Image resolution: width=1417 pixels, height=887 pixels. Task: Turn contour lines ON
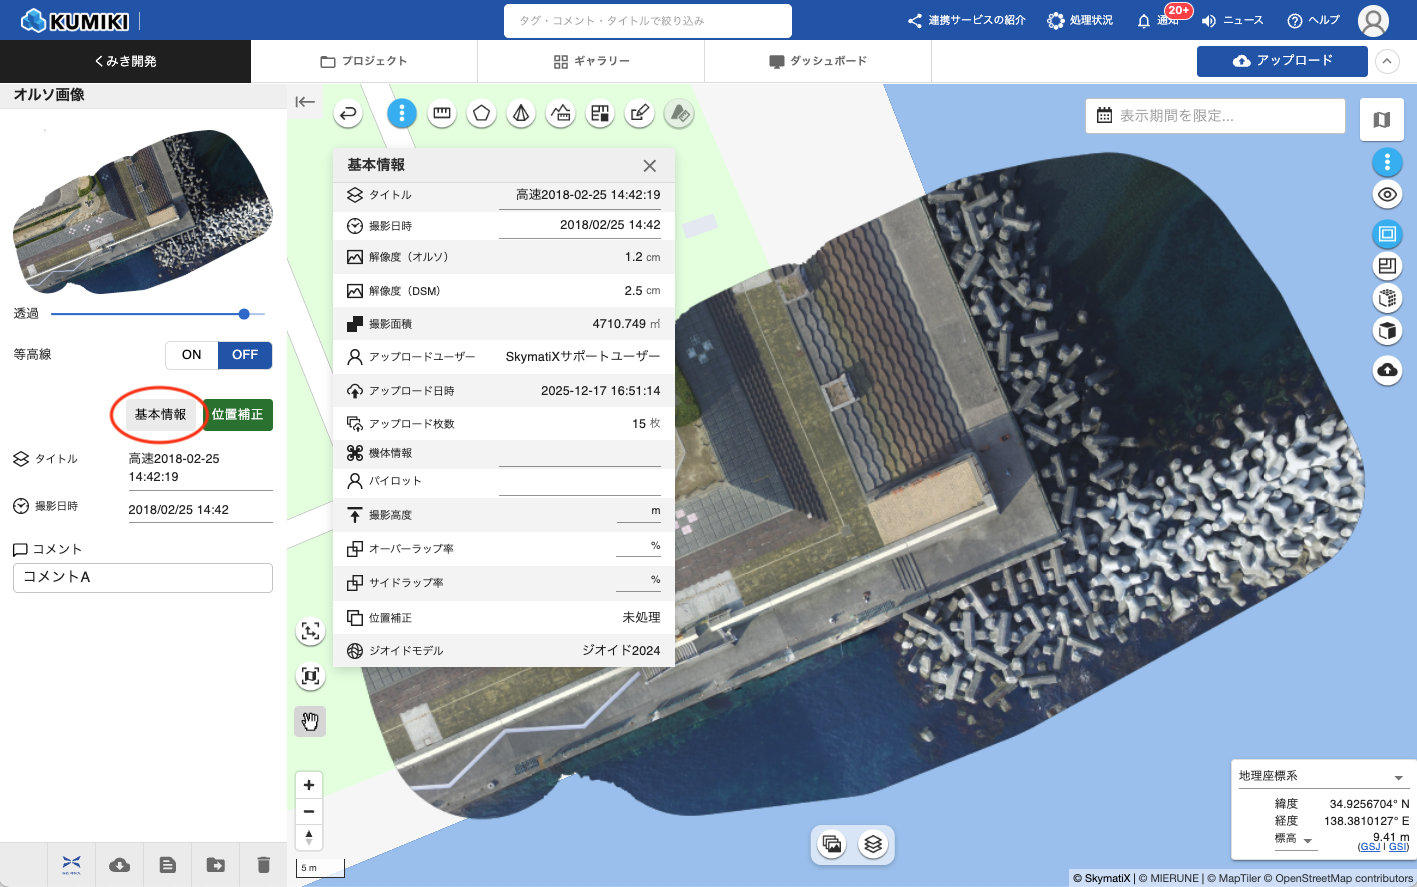pyautogui.click(x=192, y=355)
